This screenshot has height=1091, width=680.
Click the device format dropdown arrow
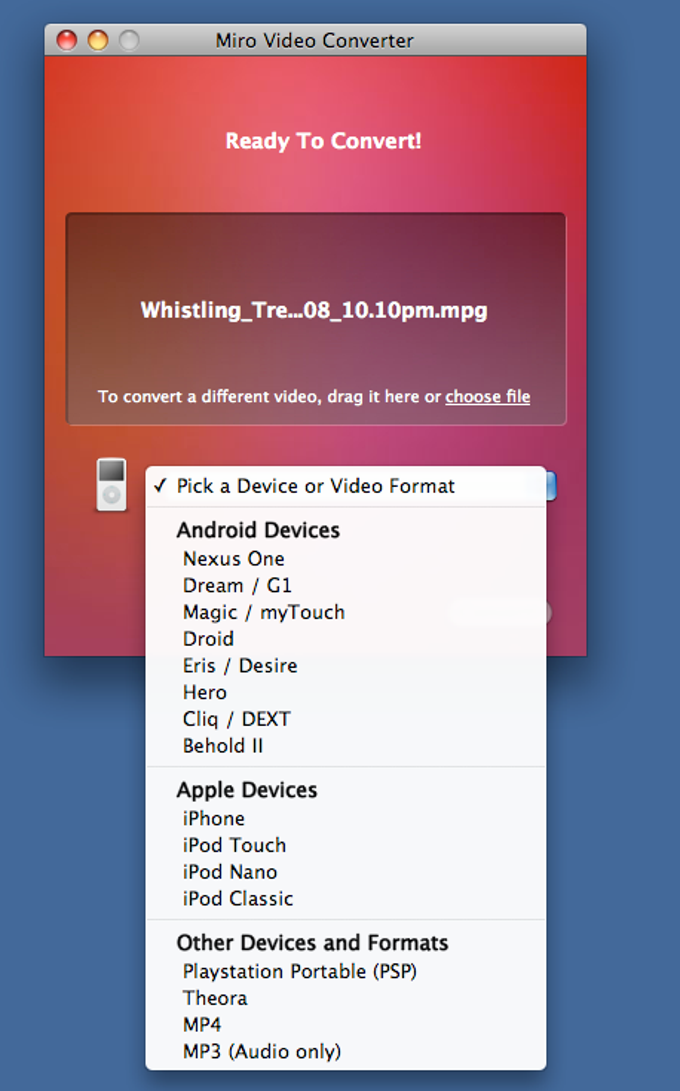pyautogui.click(x=551, y=486)
